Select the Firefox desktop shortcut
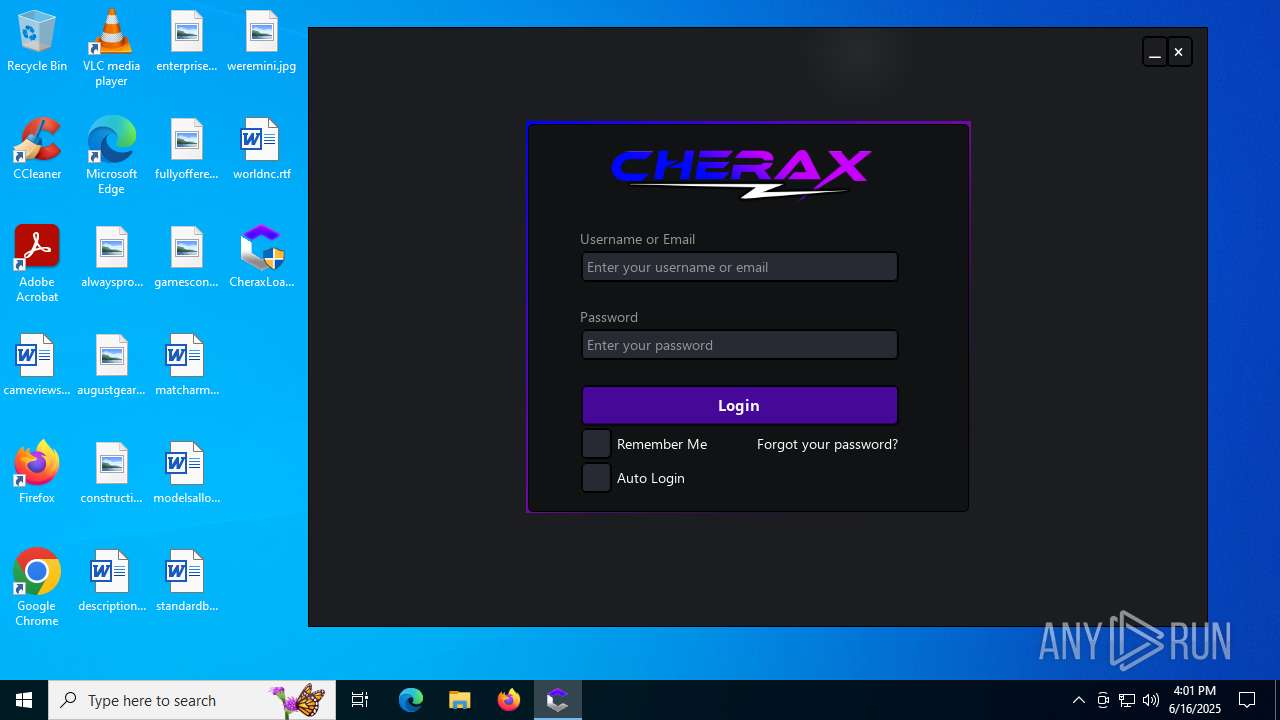This screenshot has height=720, width=1280. pos(37,474)
